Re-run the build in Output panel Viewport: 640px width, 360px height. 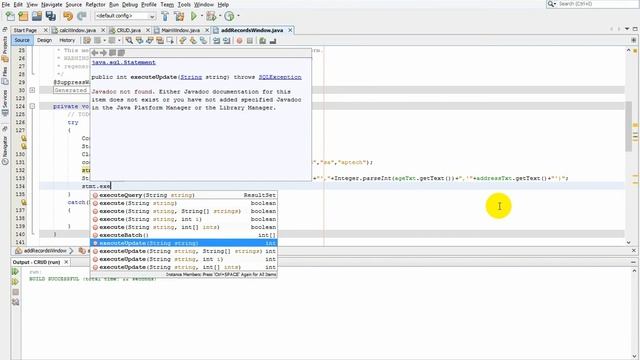(x=16, y=272)
